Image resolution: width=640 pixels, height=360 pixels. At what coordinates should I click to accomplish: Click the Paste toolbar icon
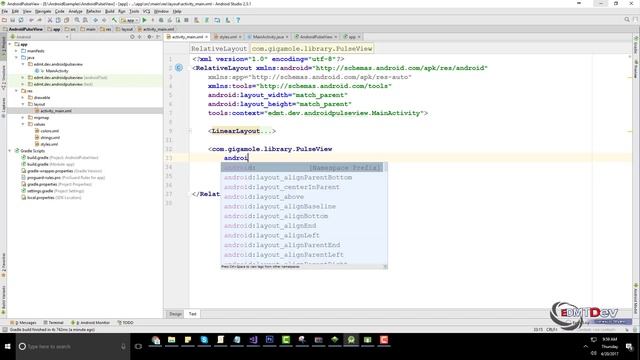pos(66,20)
